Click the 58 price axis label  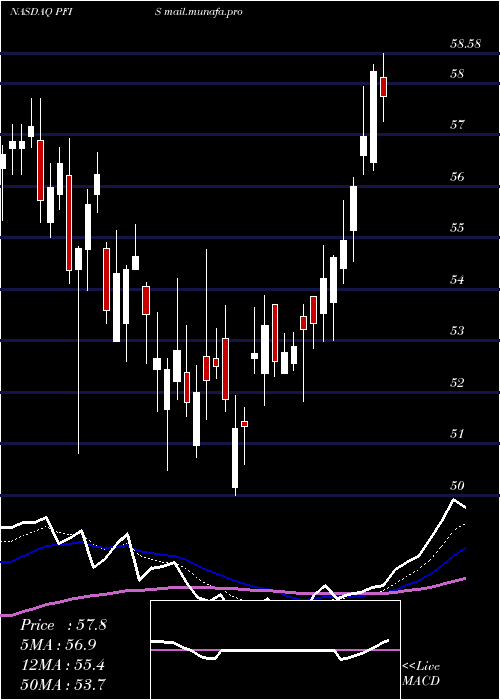click(x=457, y=74)
